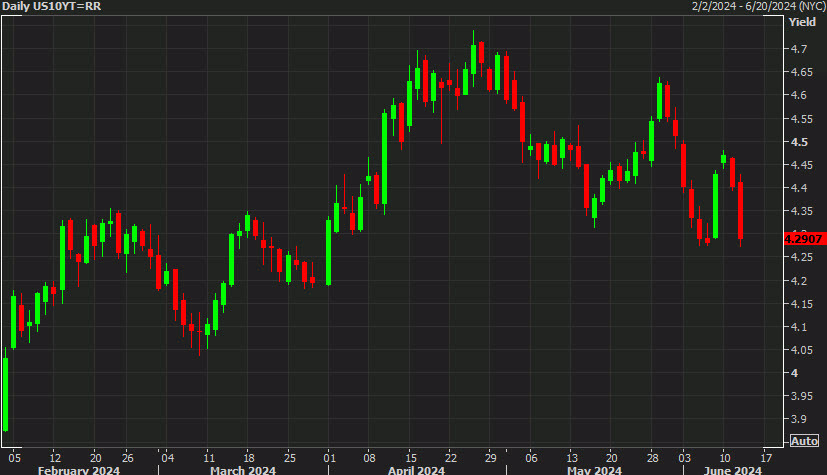Viewport: 827px width, 475px height.
Task: Click the 12 date tick in February
Action: click(55, 458)
